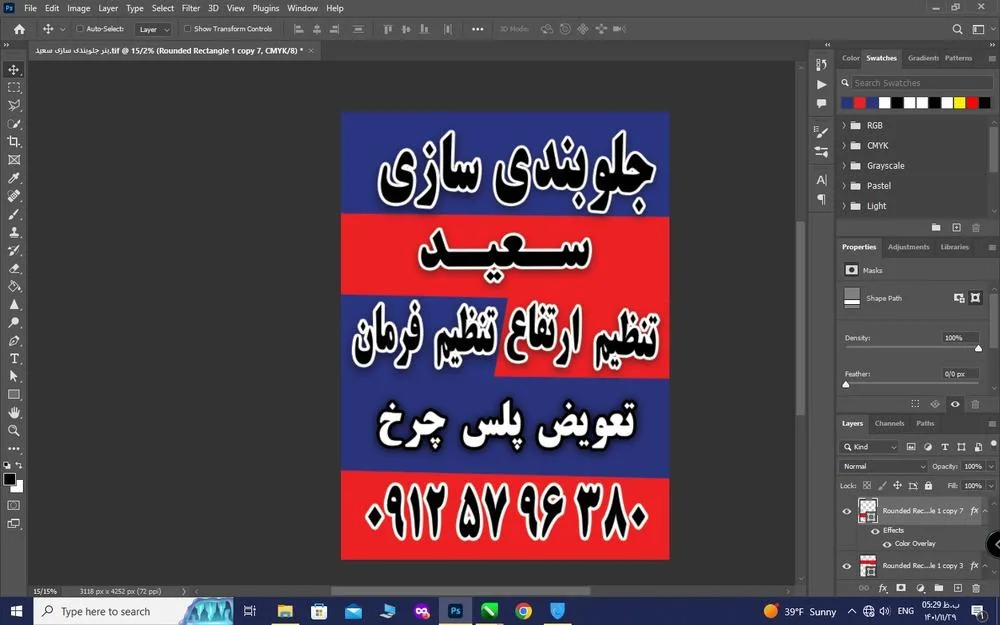1000x625 pixels.
Task: Adjust the Density slider handle
Action: (978, 348)
